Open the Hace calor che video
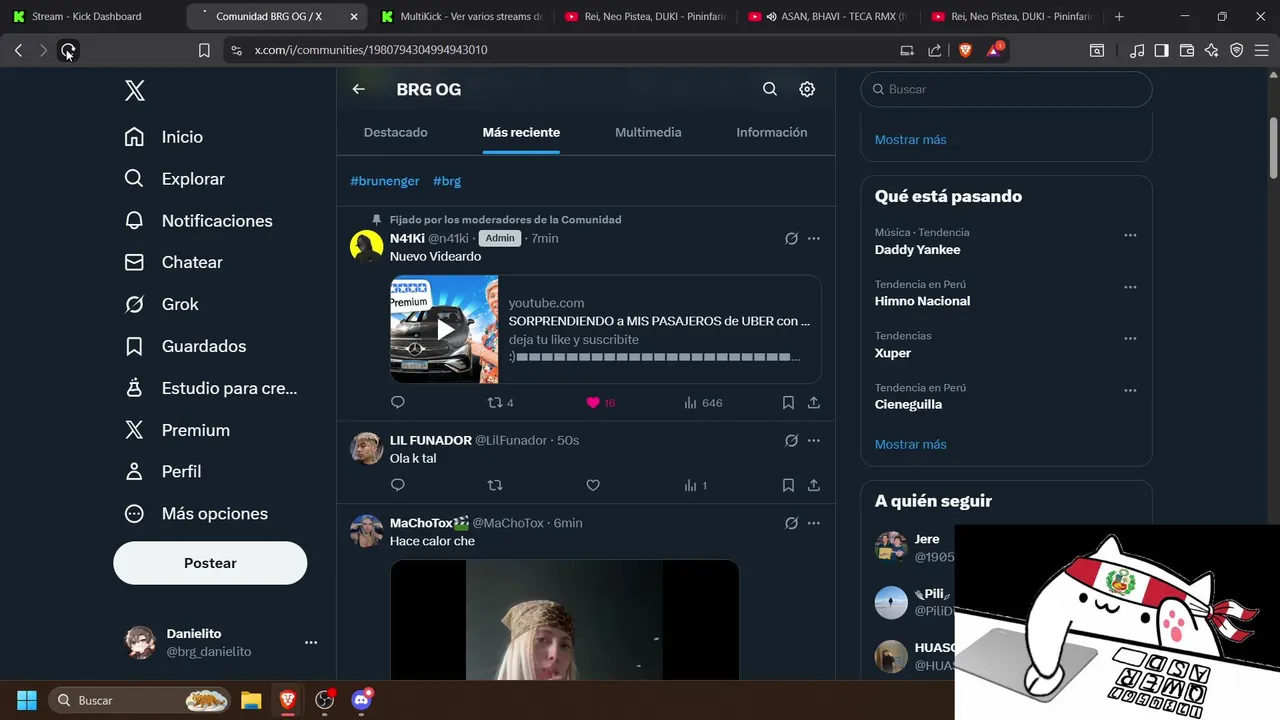1280x720 pixels. 564,620
